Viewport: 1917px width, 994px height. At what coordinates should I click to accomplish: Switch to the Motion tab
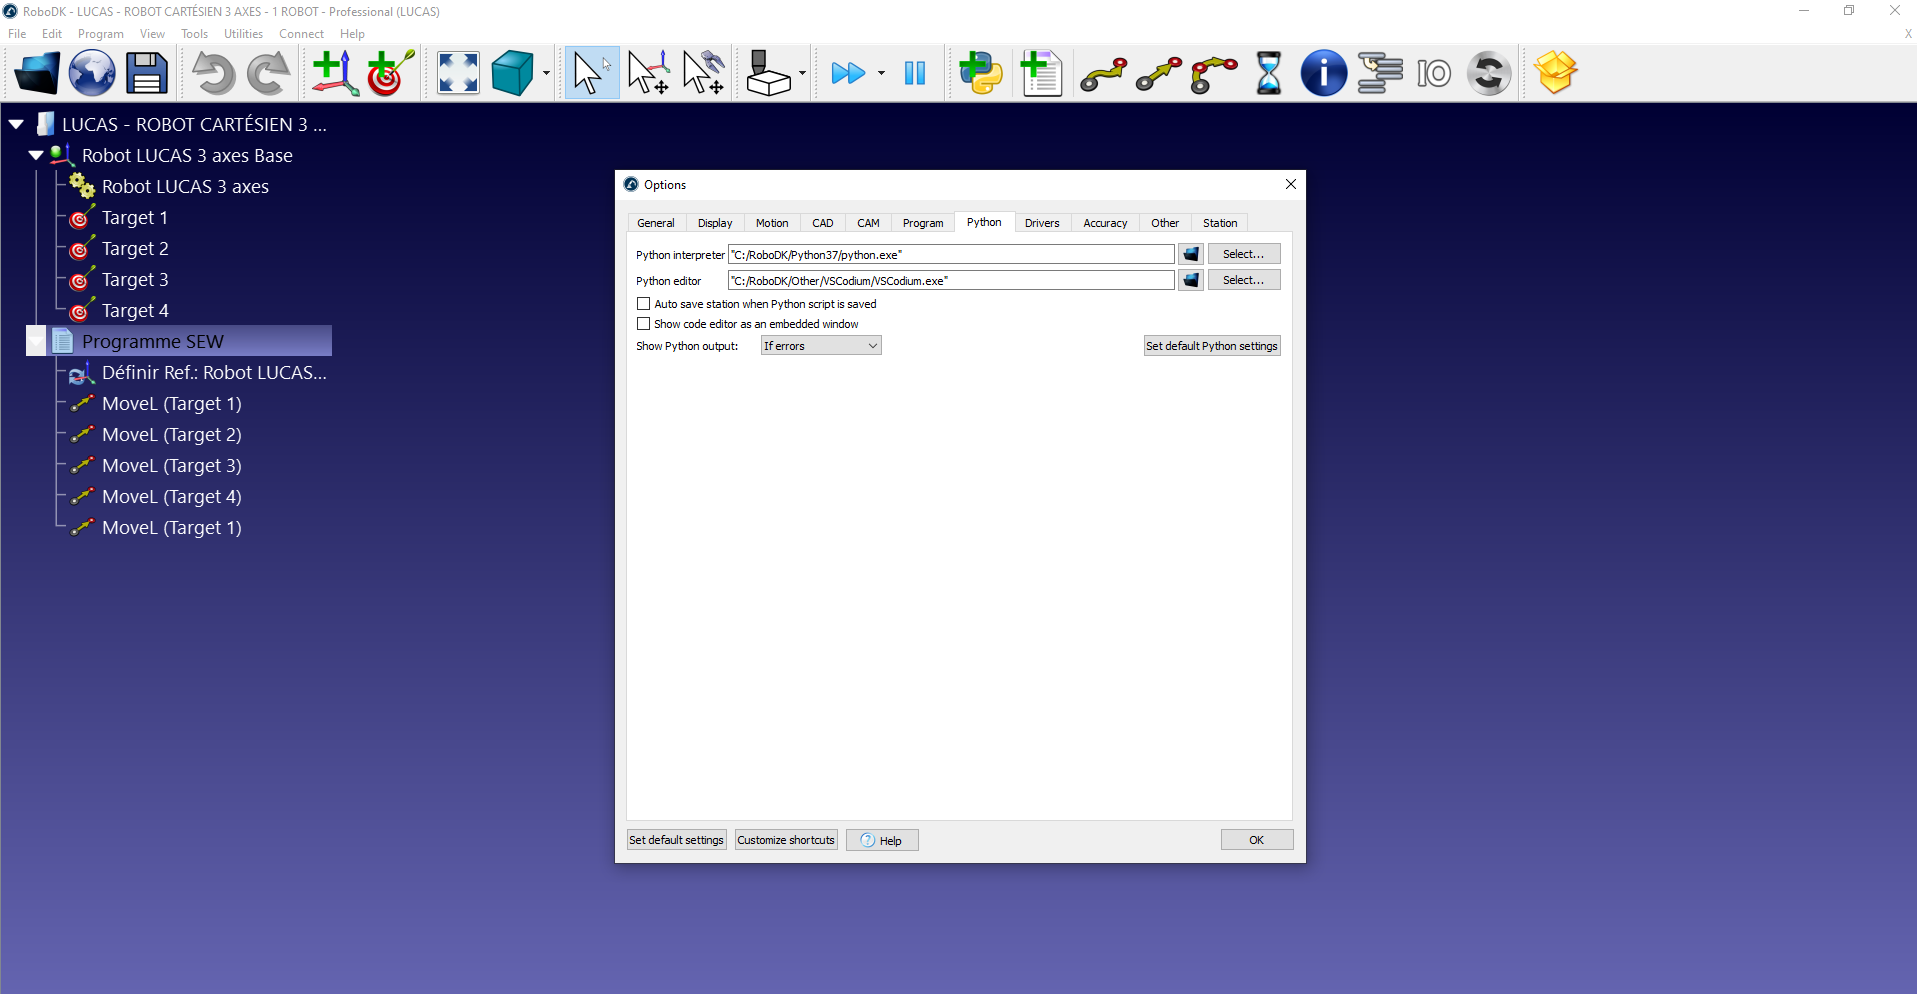pos(771,223)
